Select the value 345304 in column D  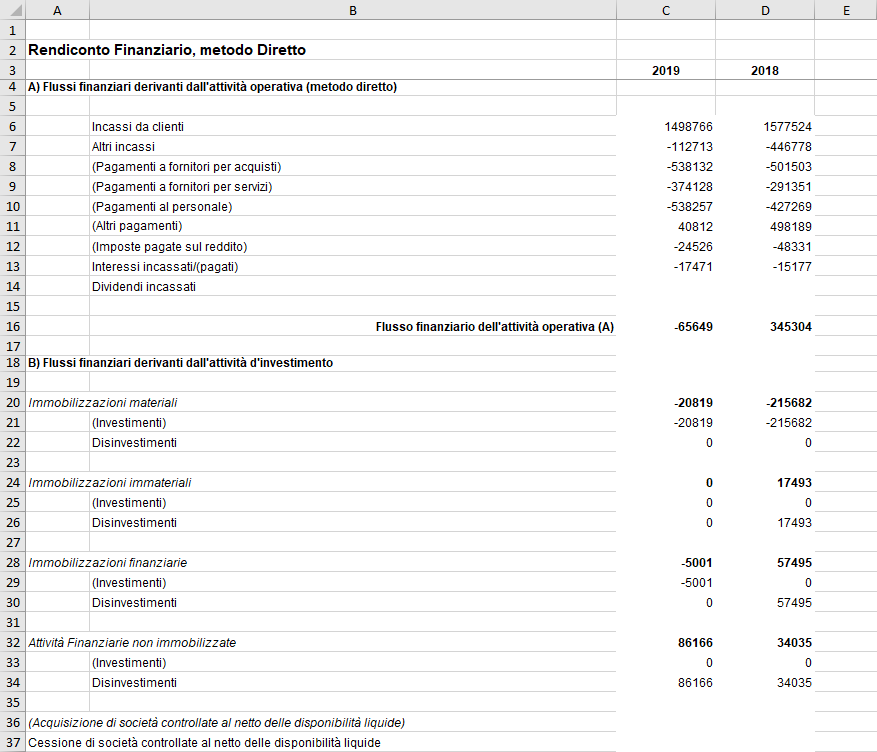click(x=789, y=327)
